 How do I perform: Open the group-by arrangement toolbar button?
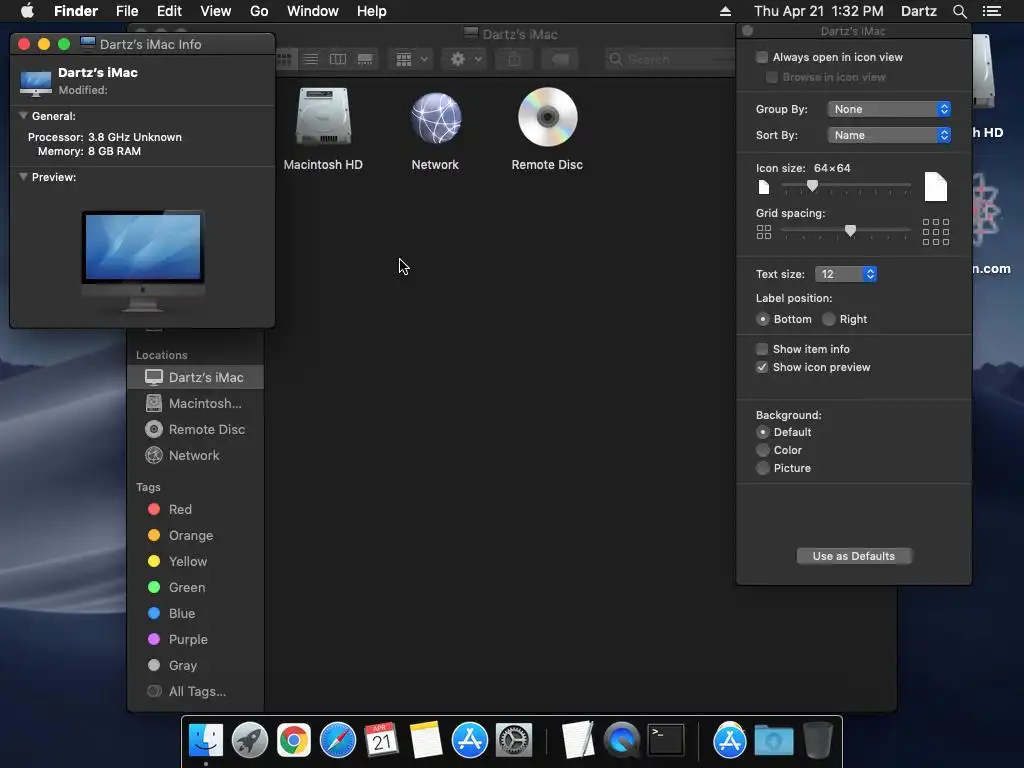[x=411, y=59]
